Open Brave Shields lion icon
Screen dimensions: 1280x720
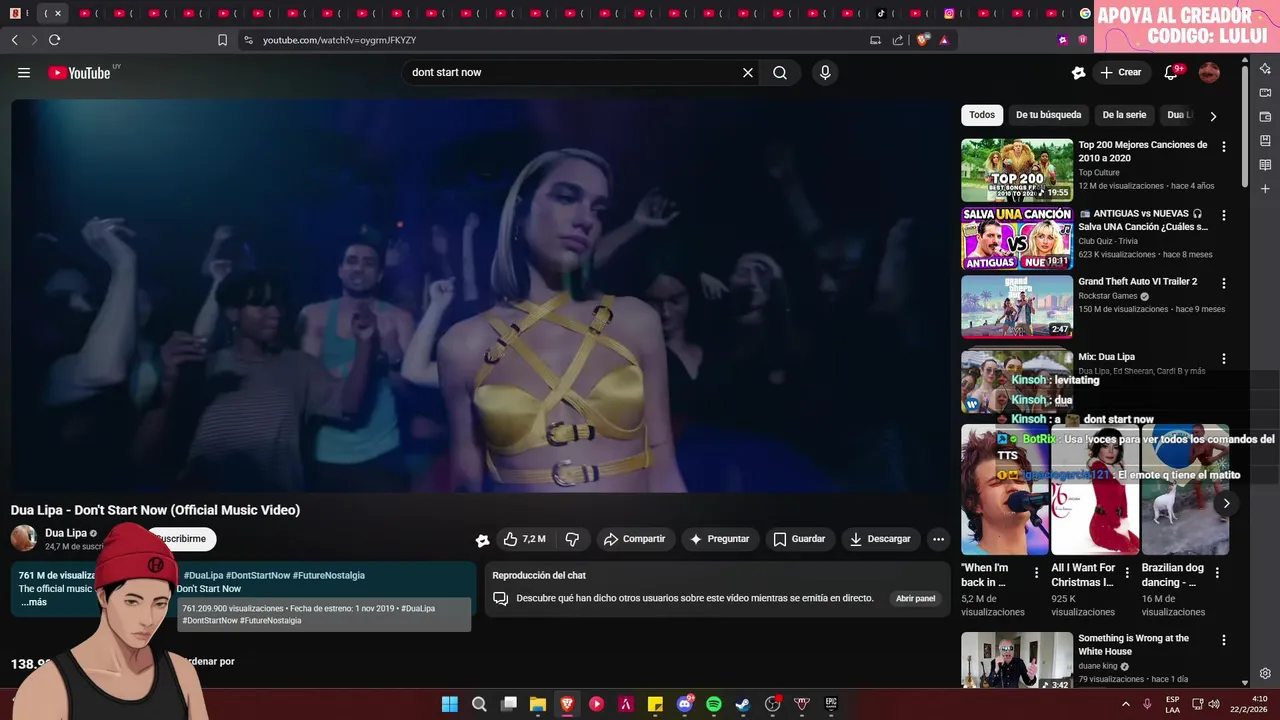pyautogui.click(x=922, y=40)
